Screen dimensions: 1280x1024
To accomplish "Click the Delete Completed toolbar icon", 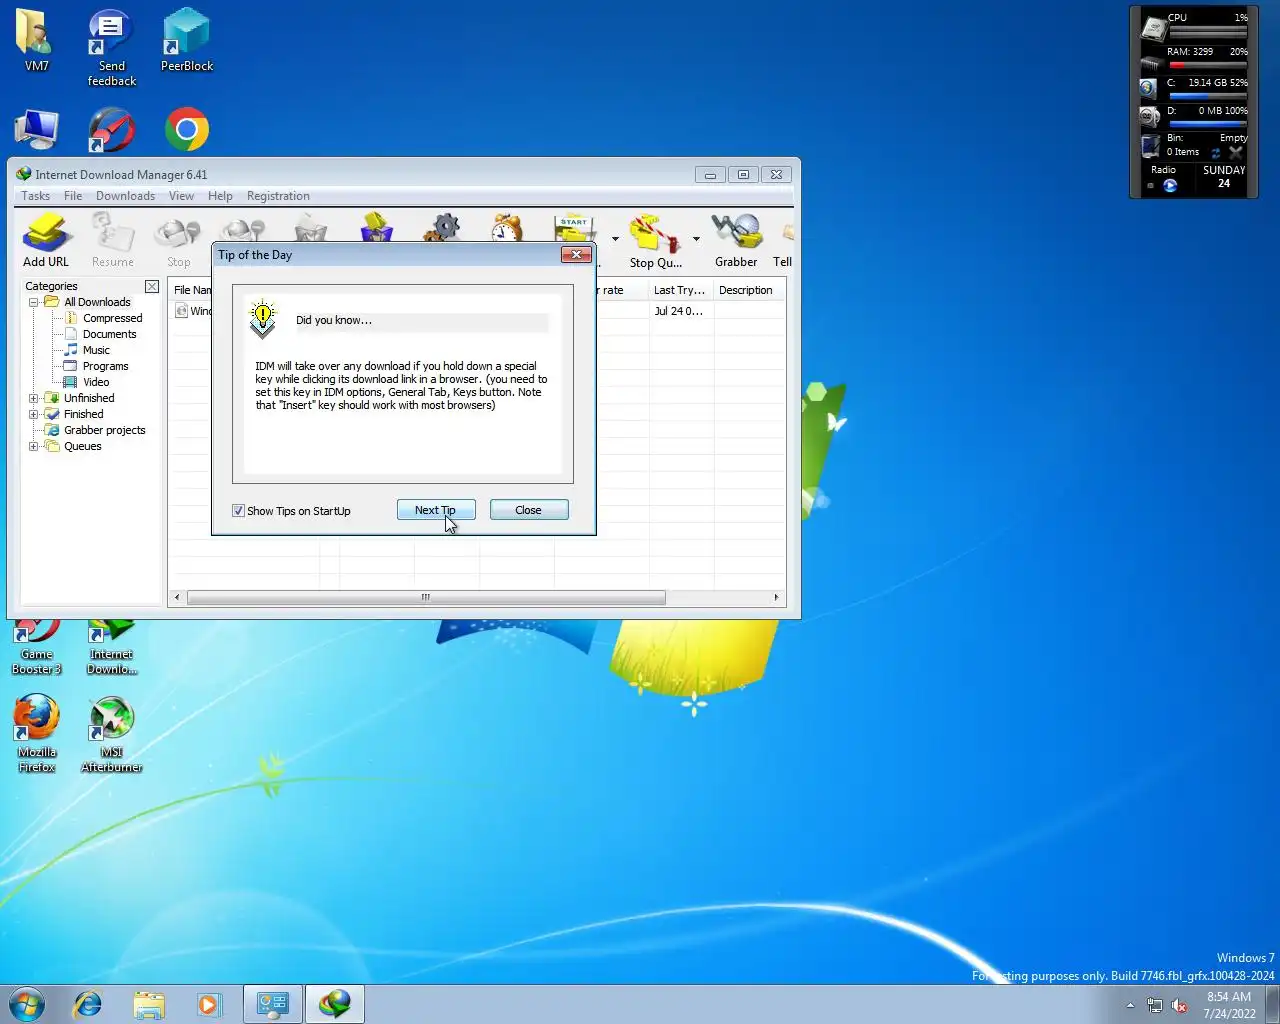I will [377, 229].
